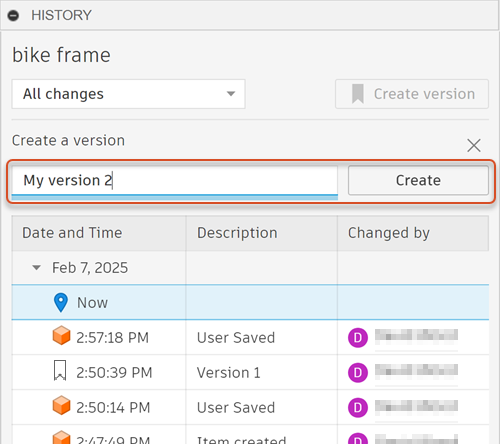Click the user avatar in 2:57:18 PM row
500x444 pixels.
pyautogui.click(x=358, y=338)
